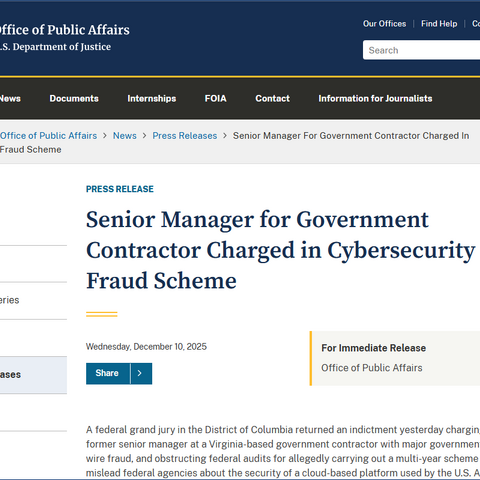Open Information for Journalists
This screenshot has height=480, width=480.
pyautogui.click(x=375, y=98)
